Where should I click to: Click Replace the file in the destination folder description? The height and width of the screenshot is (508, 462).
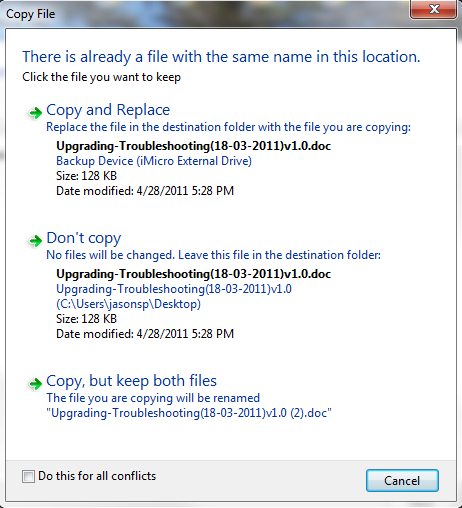[228, 127]
